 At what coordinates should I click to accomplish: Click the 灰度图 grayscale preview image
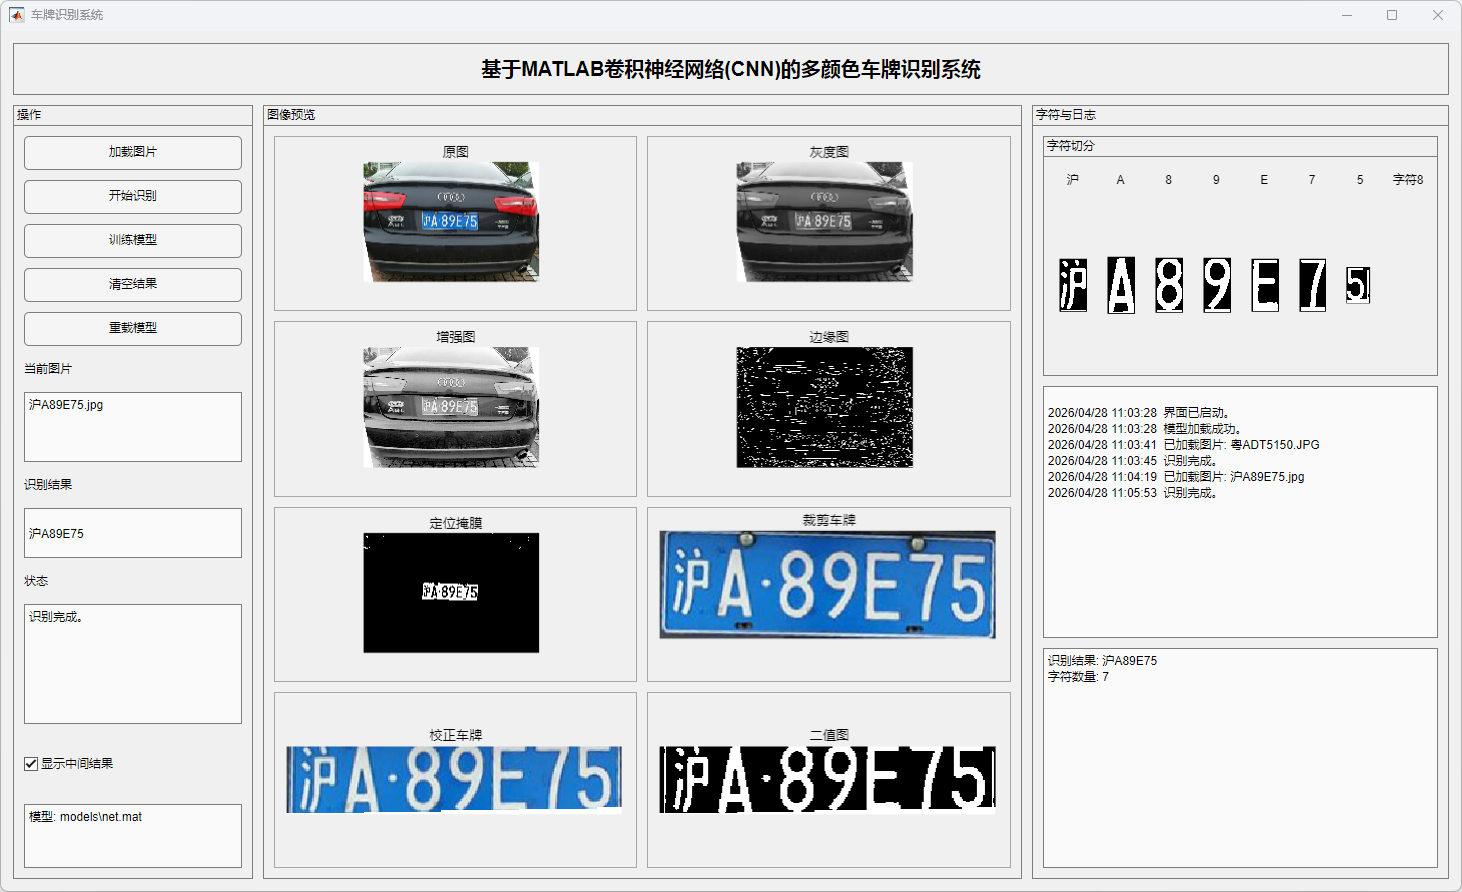(x=824, y=221)
